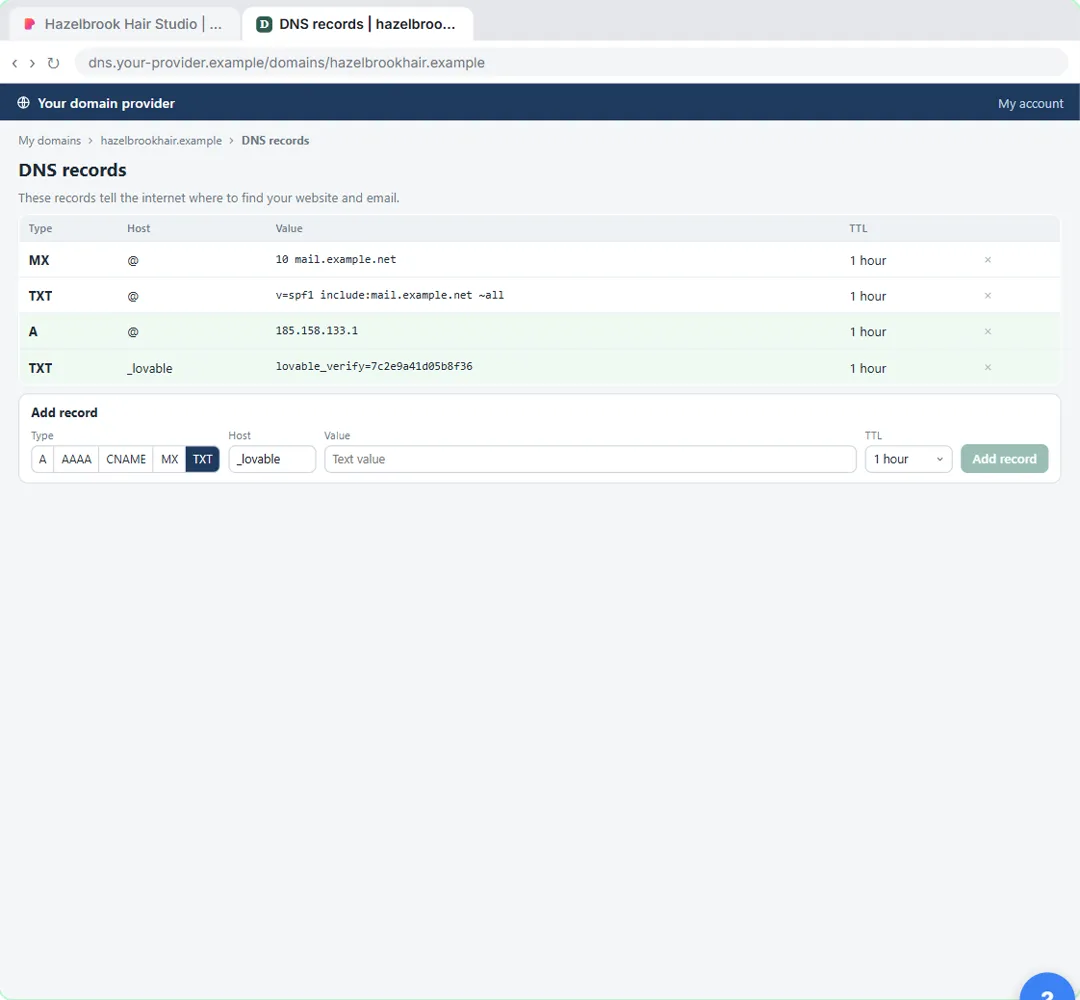Open hazelbrookhair.example breadcrumb
Image resolution: width=1080 pixels, height=1000 pixels.
[161, 140]
